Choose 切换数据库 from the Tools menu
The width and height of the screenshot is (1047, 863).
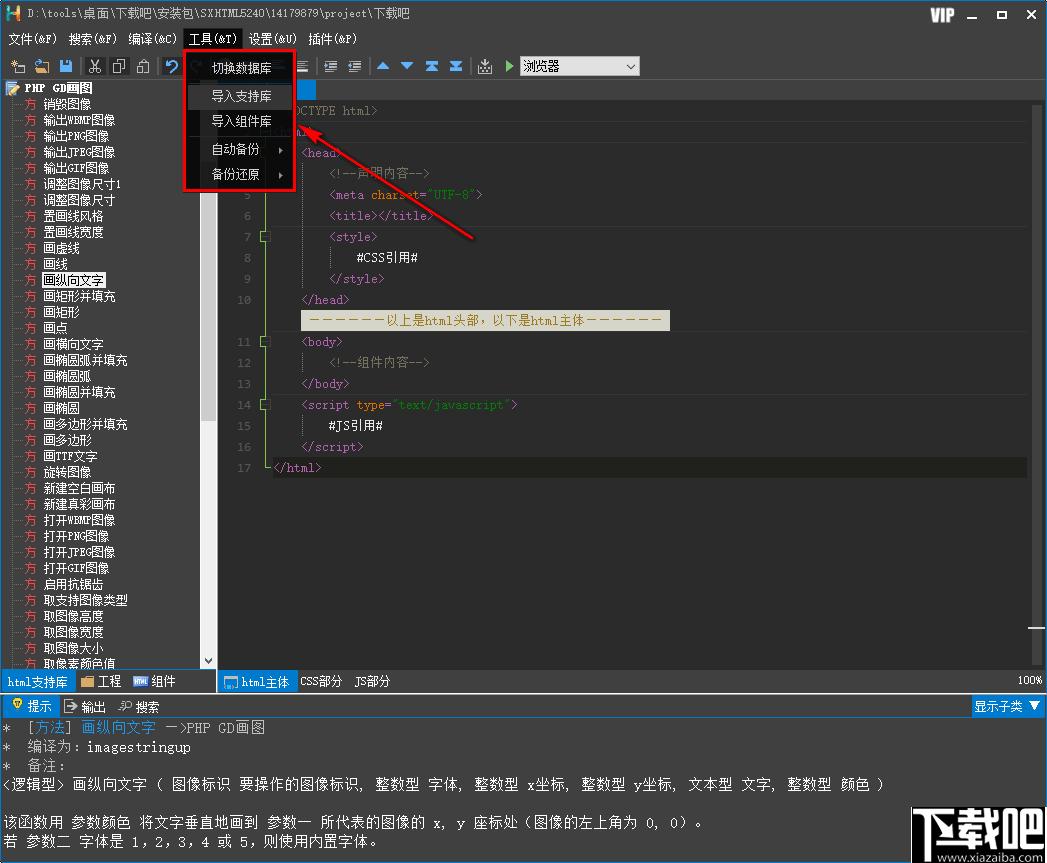(x=240, y=68)
